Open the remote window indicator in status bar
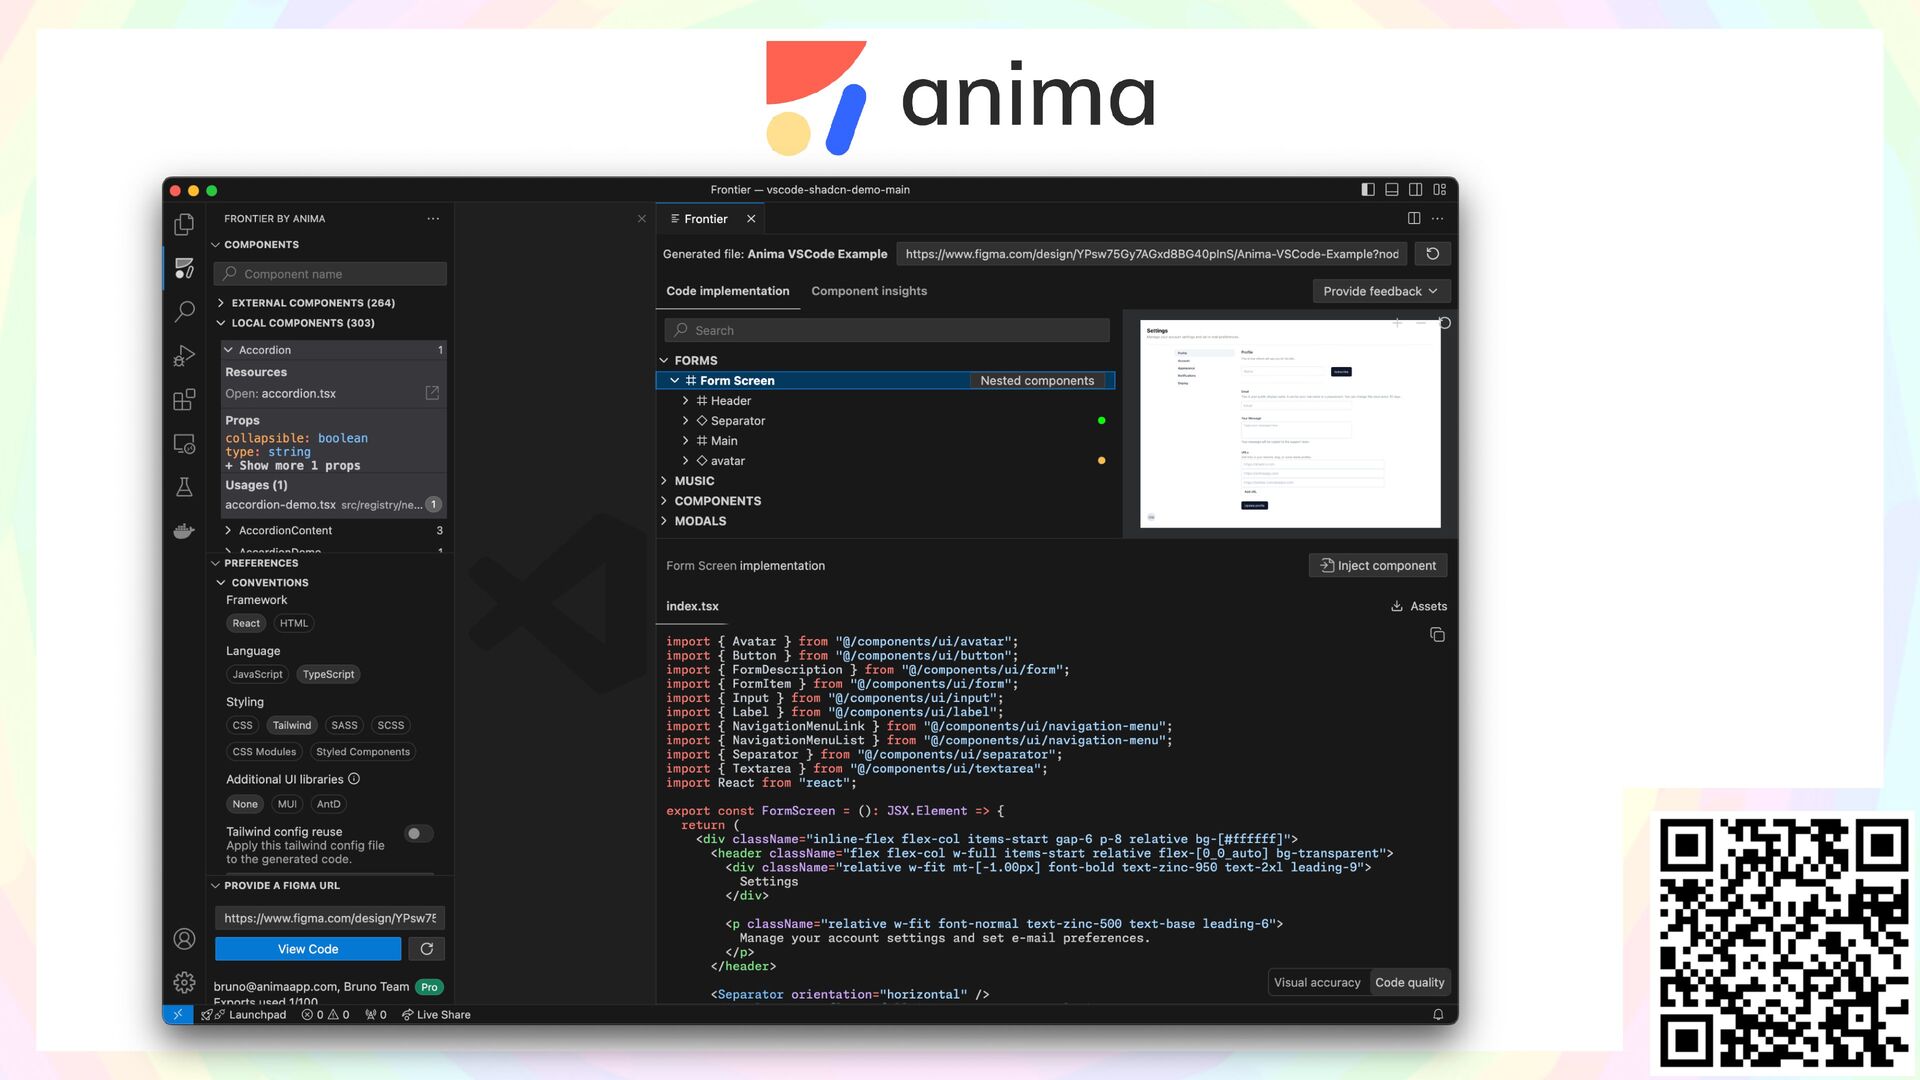The width and height of the screenshot is (1920, 1080). [178, 1014]
